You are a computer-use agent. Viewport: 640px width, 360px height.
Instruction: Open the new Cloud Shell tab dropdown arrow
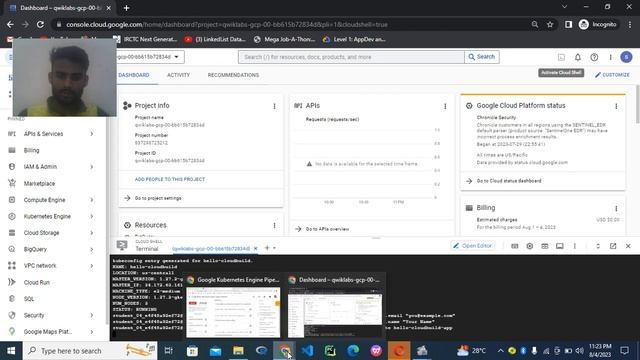275,248
